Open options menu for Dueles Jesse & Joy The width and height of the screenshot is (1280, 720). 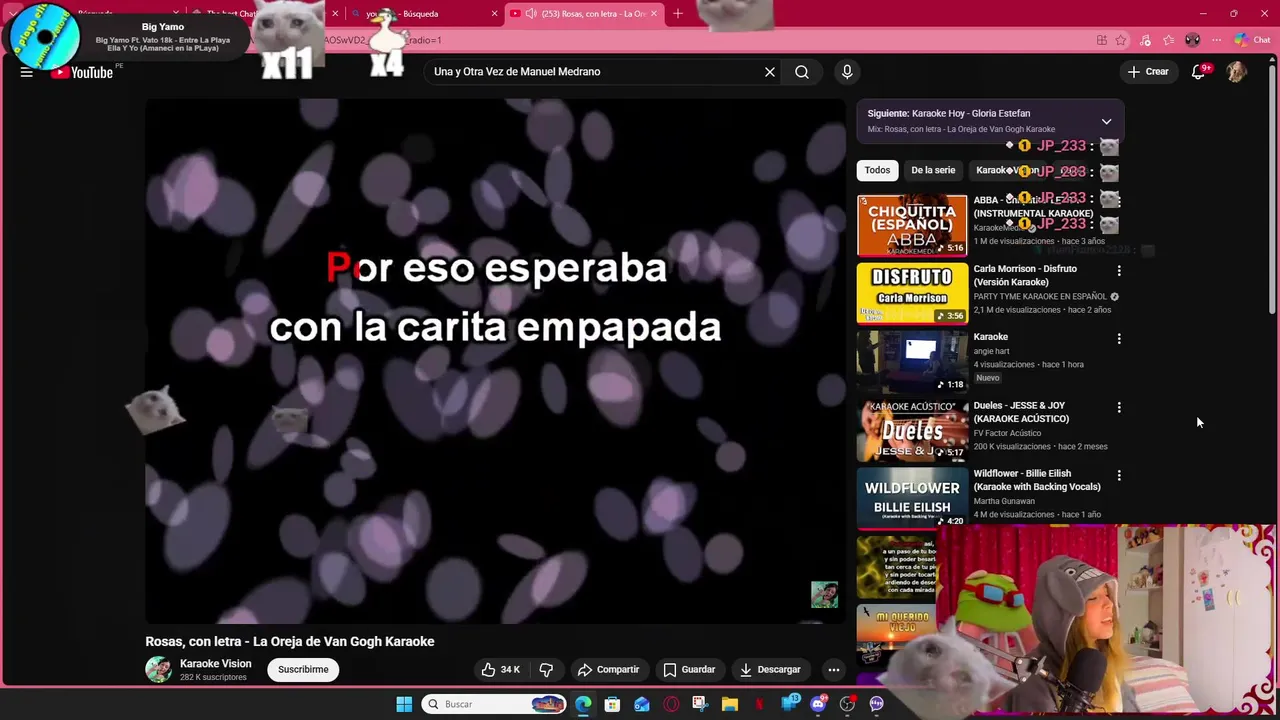[1119, 408]
